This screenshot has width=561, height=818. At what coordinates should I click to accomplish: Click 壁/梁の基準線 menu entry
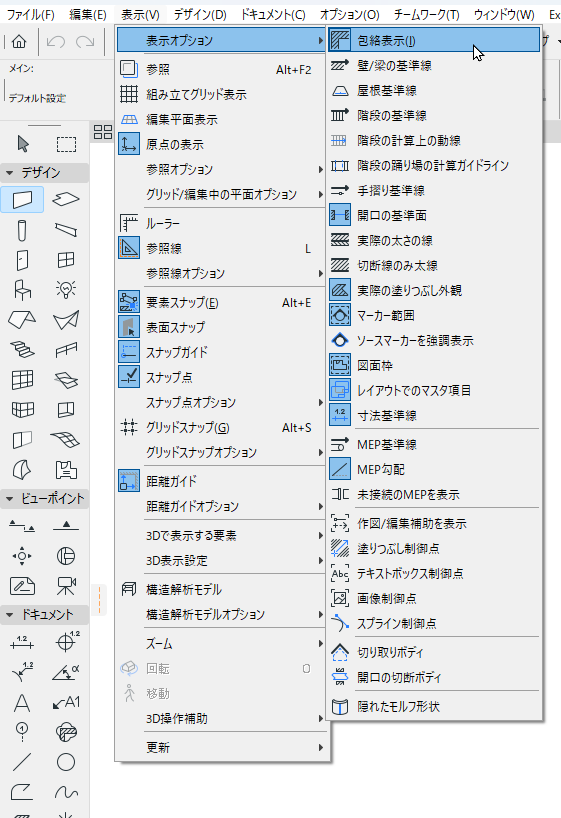tap(434, 65)
